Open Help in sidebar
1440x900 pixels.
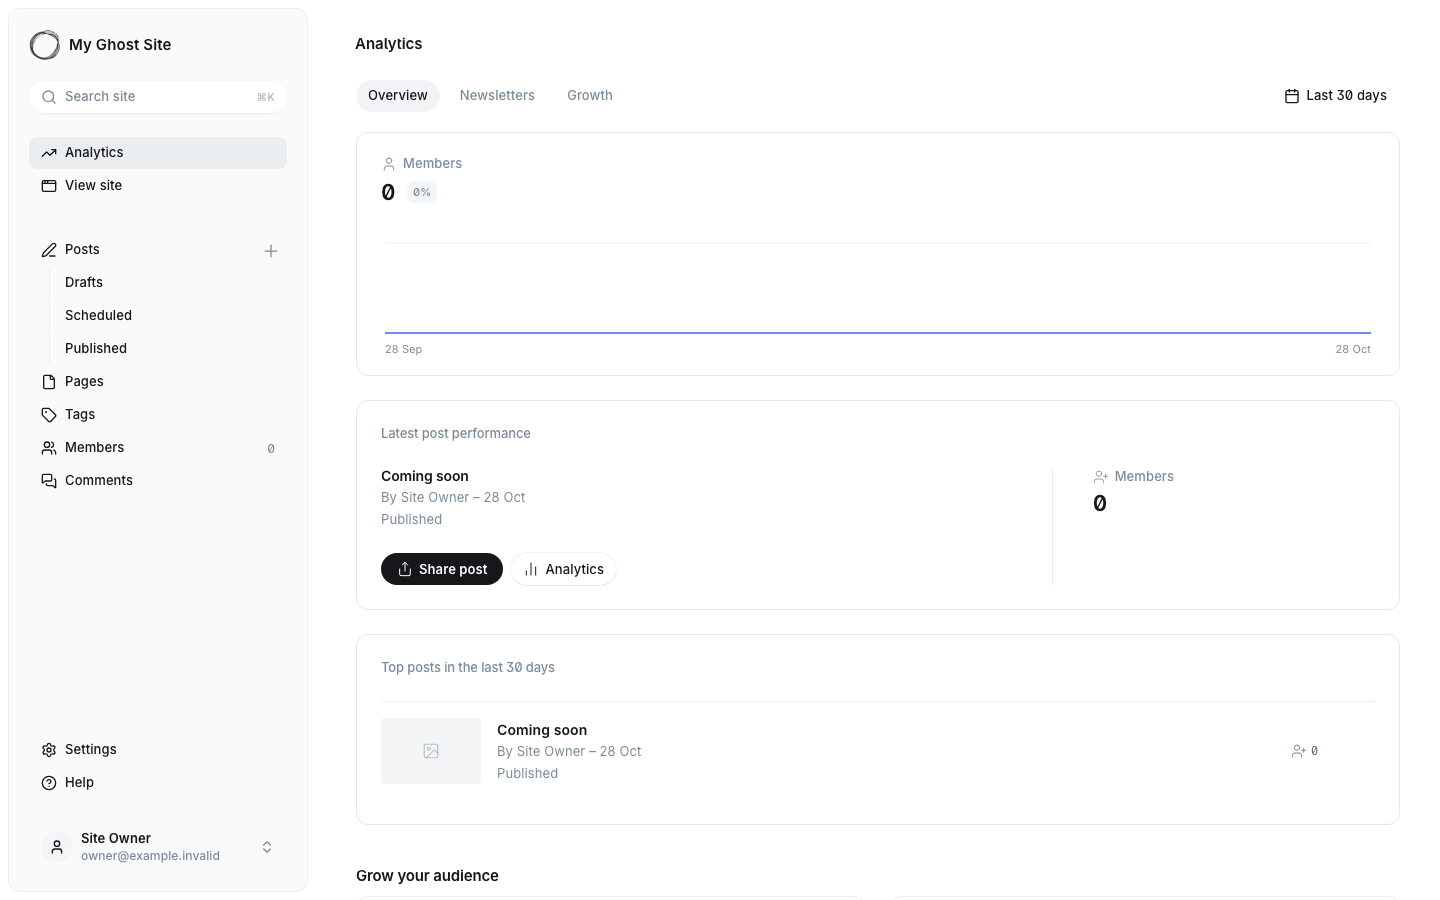(x=158, y=783)
